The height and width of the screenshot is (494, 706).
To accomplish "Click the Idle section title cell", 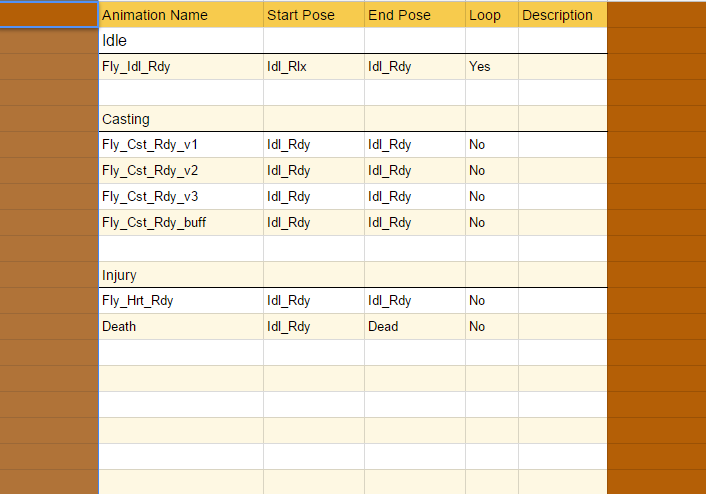I will [x=180, y=41].
